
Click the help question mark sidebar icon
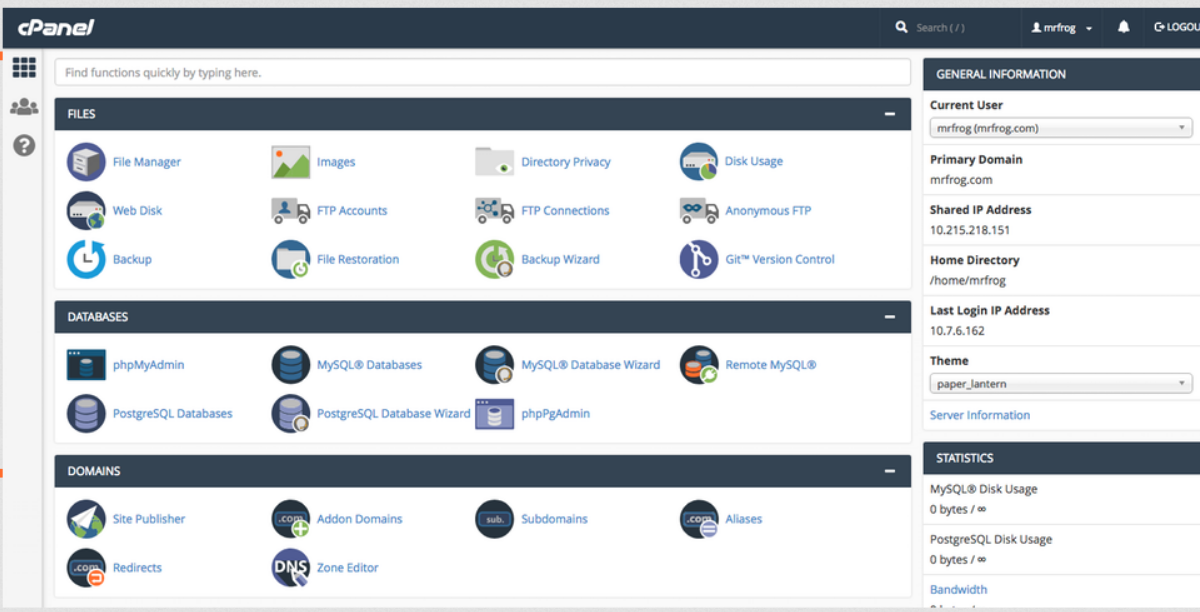coord(24,146)
